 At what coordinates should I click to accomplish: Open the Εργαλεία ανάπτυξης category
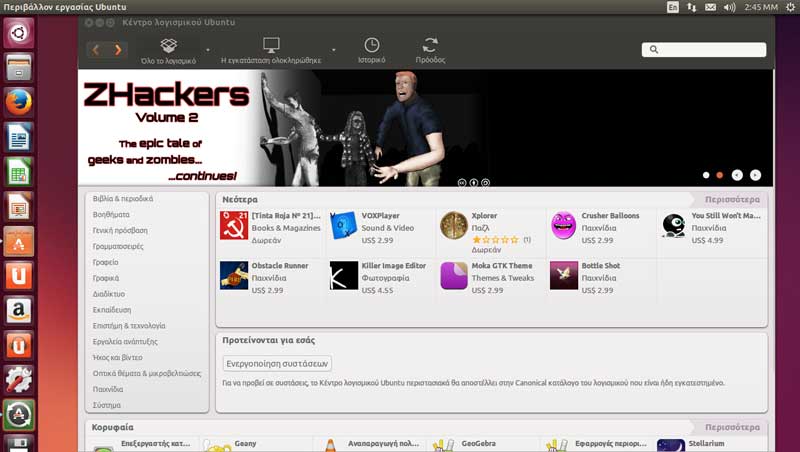125,341
